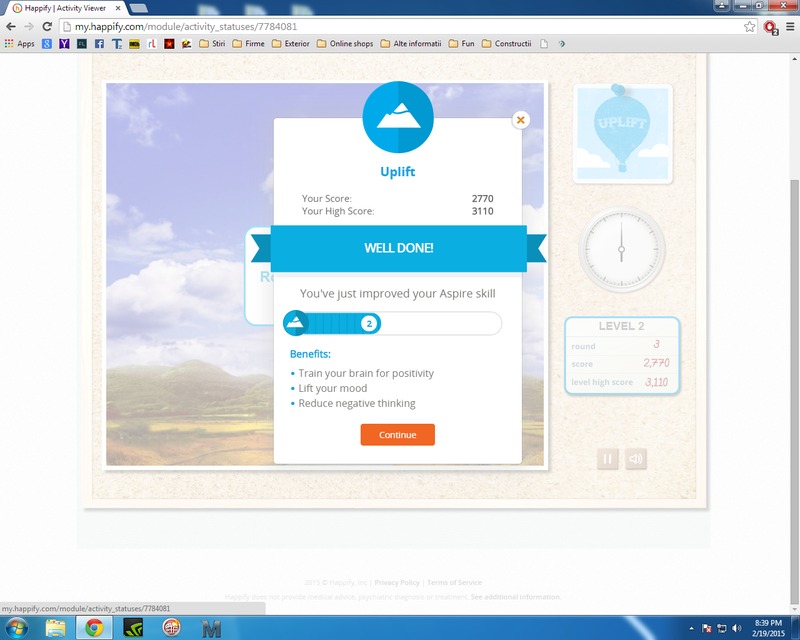The width and height of the screenshot is (800, 640).
Task: Open the Apps bookmarks shortcut
Action: click(19, 44)
